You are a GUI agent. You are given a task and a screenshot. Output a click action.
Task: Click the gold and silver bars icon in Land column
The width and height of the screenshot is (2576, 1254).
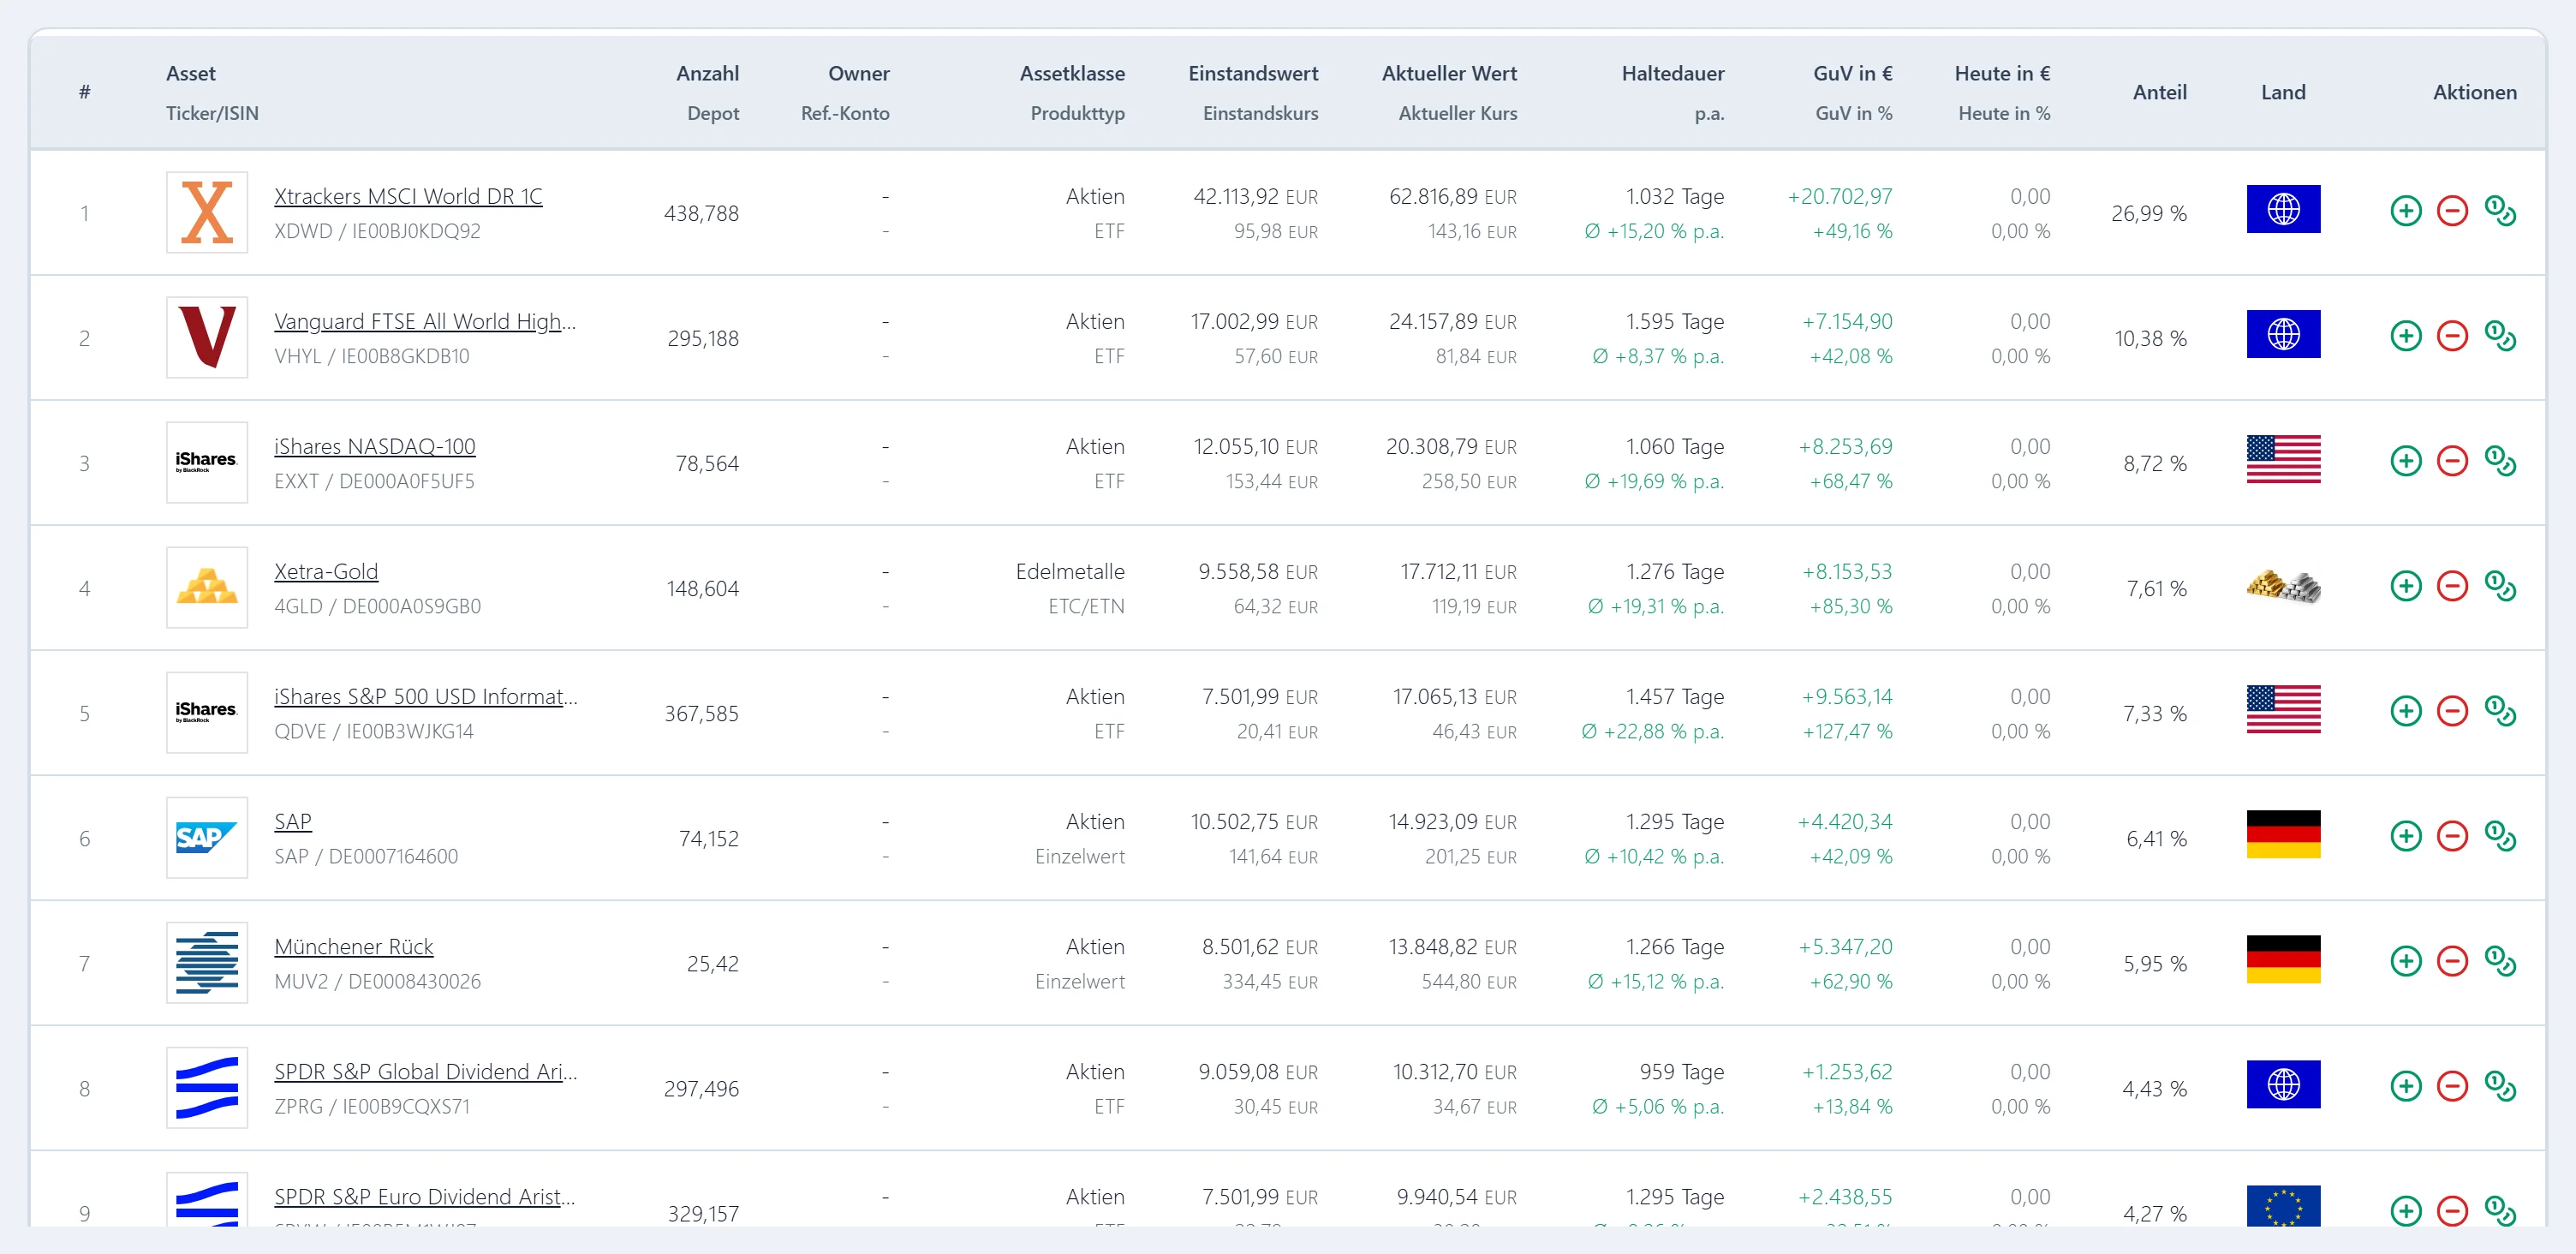2283,585
